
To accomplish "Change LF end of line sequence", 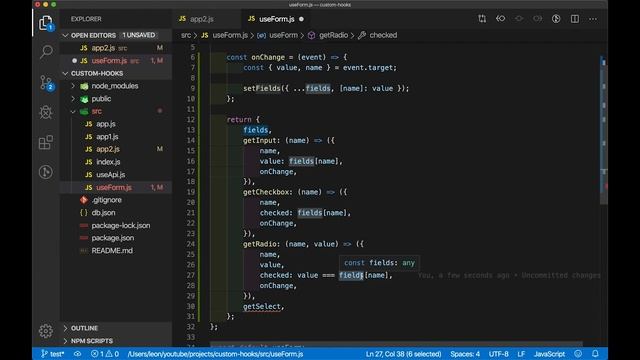I will coord(521,354).
